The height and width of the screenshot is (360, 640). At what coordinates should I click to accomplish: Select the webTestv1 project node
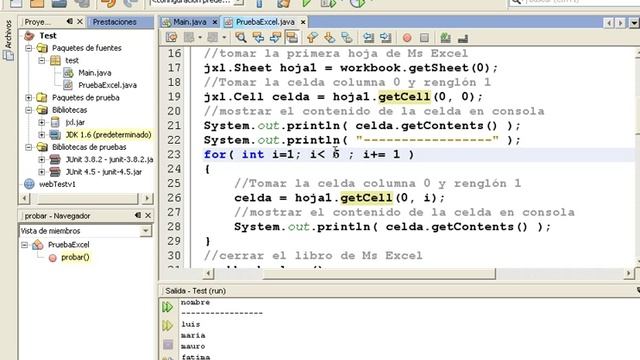pyautogui.click(x=57, y=184)
